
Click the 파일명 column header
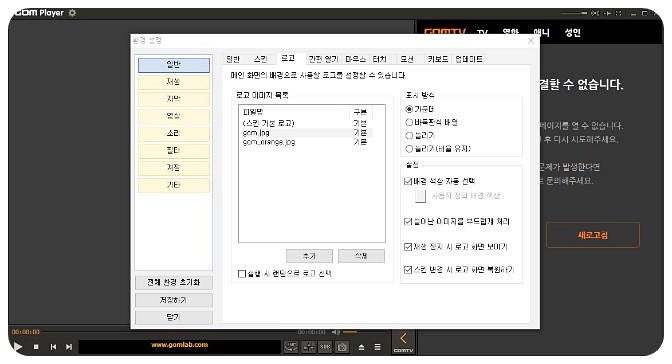click(x=295, y=112)
